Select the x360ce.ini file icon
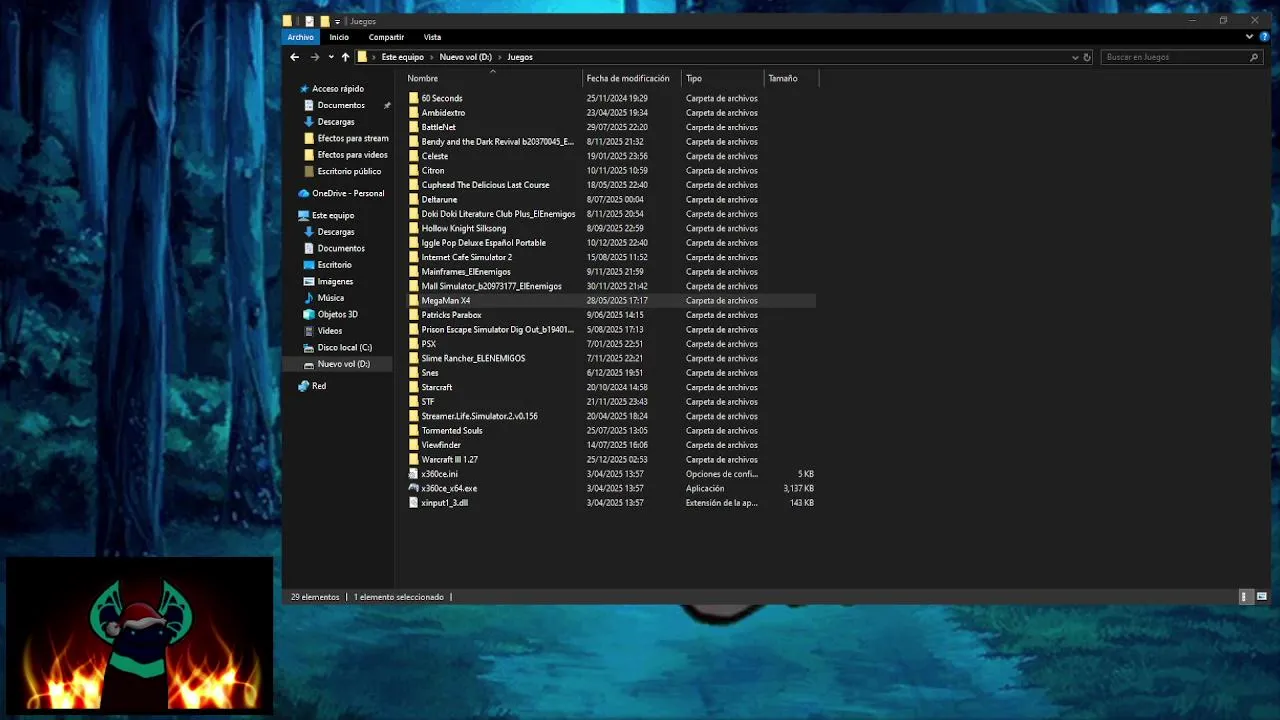The image size is (1280, 720). [413, 474]
